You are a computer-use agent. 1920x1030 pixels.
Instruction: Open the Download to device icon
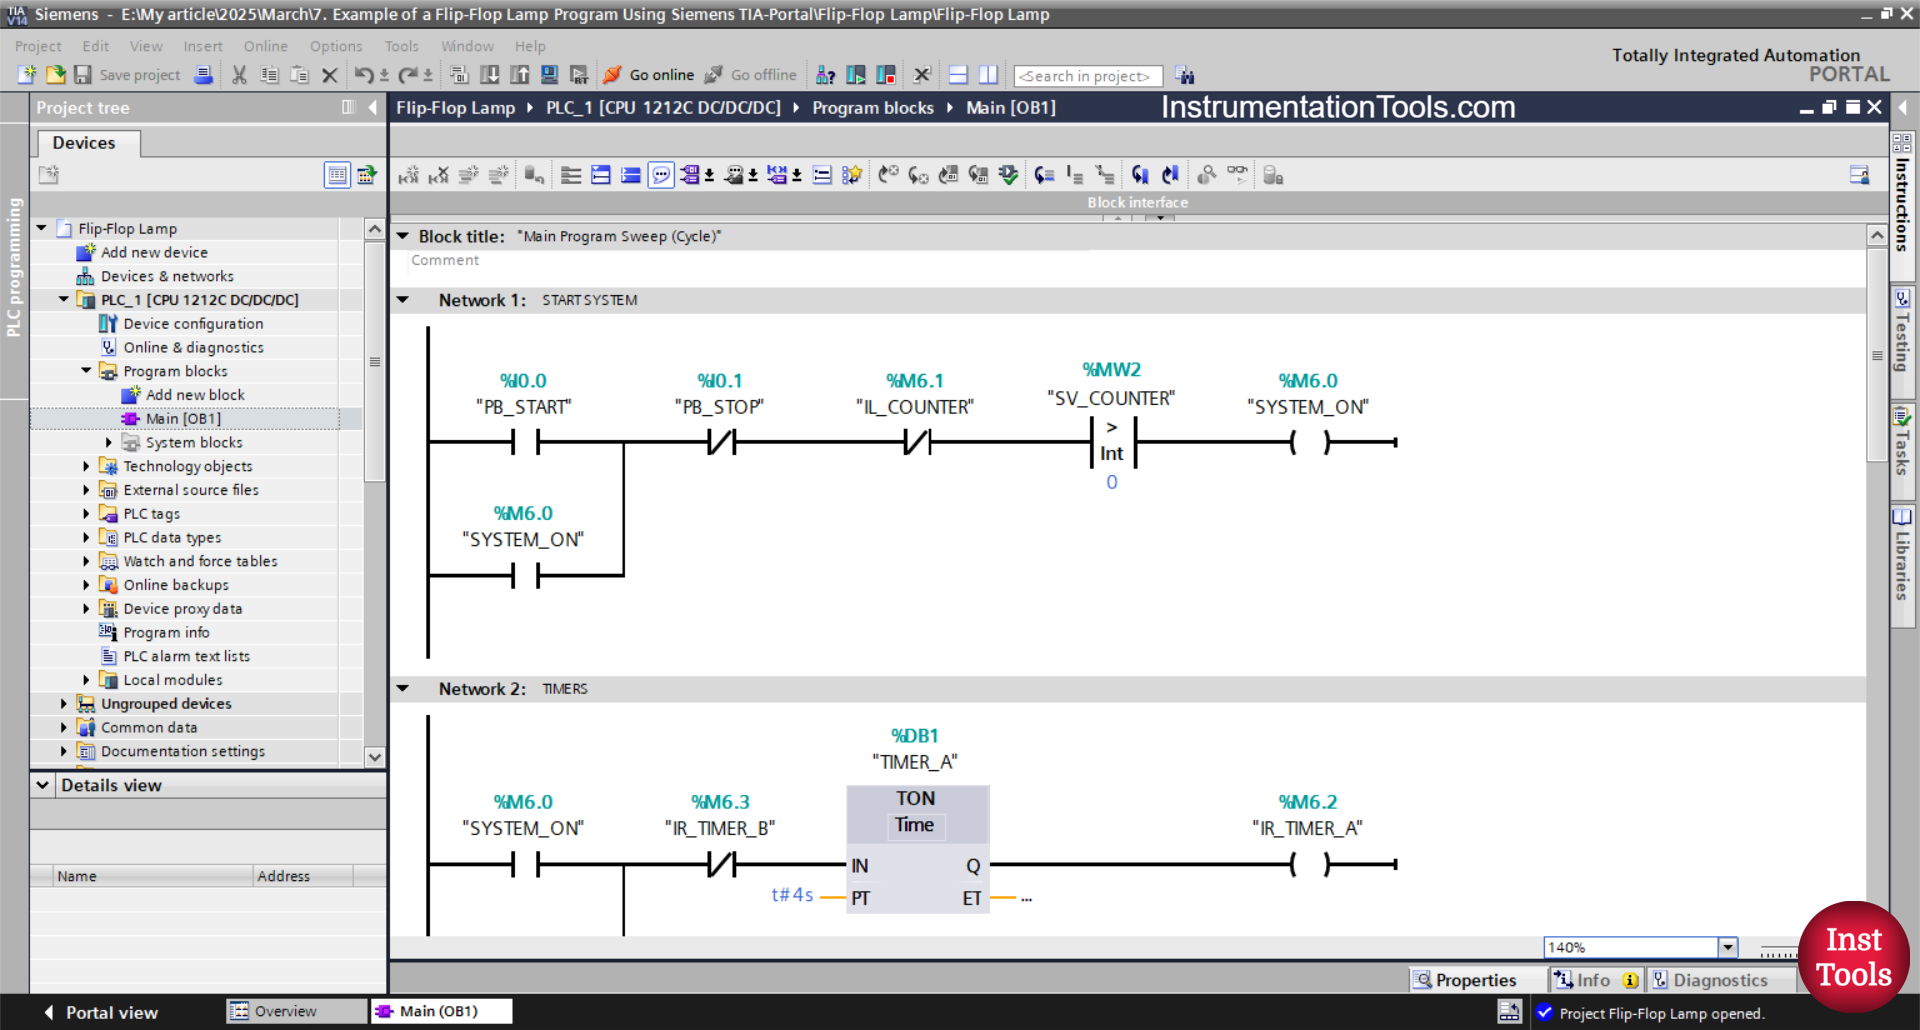point(489,75)
